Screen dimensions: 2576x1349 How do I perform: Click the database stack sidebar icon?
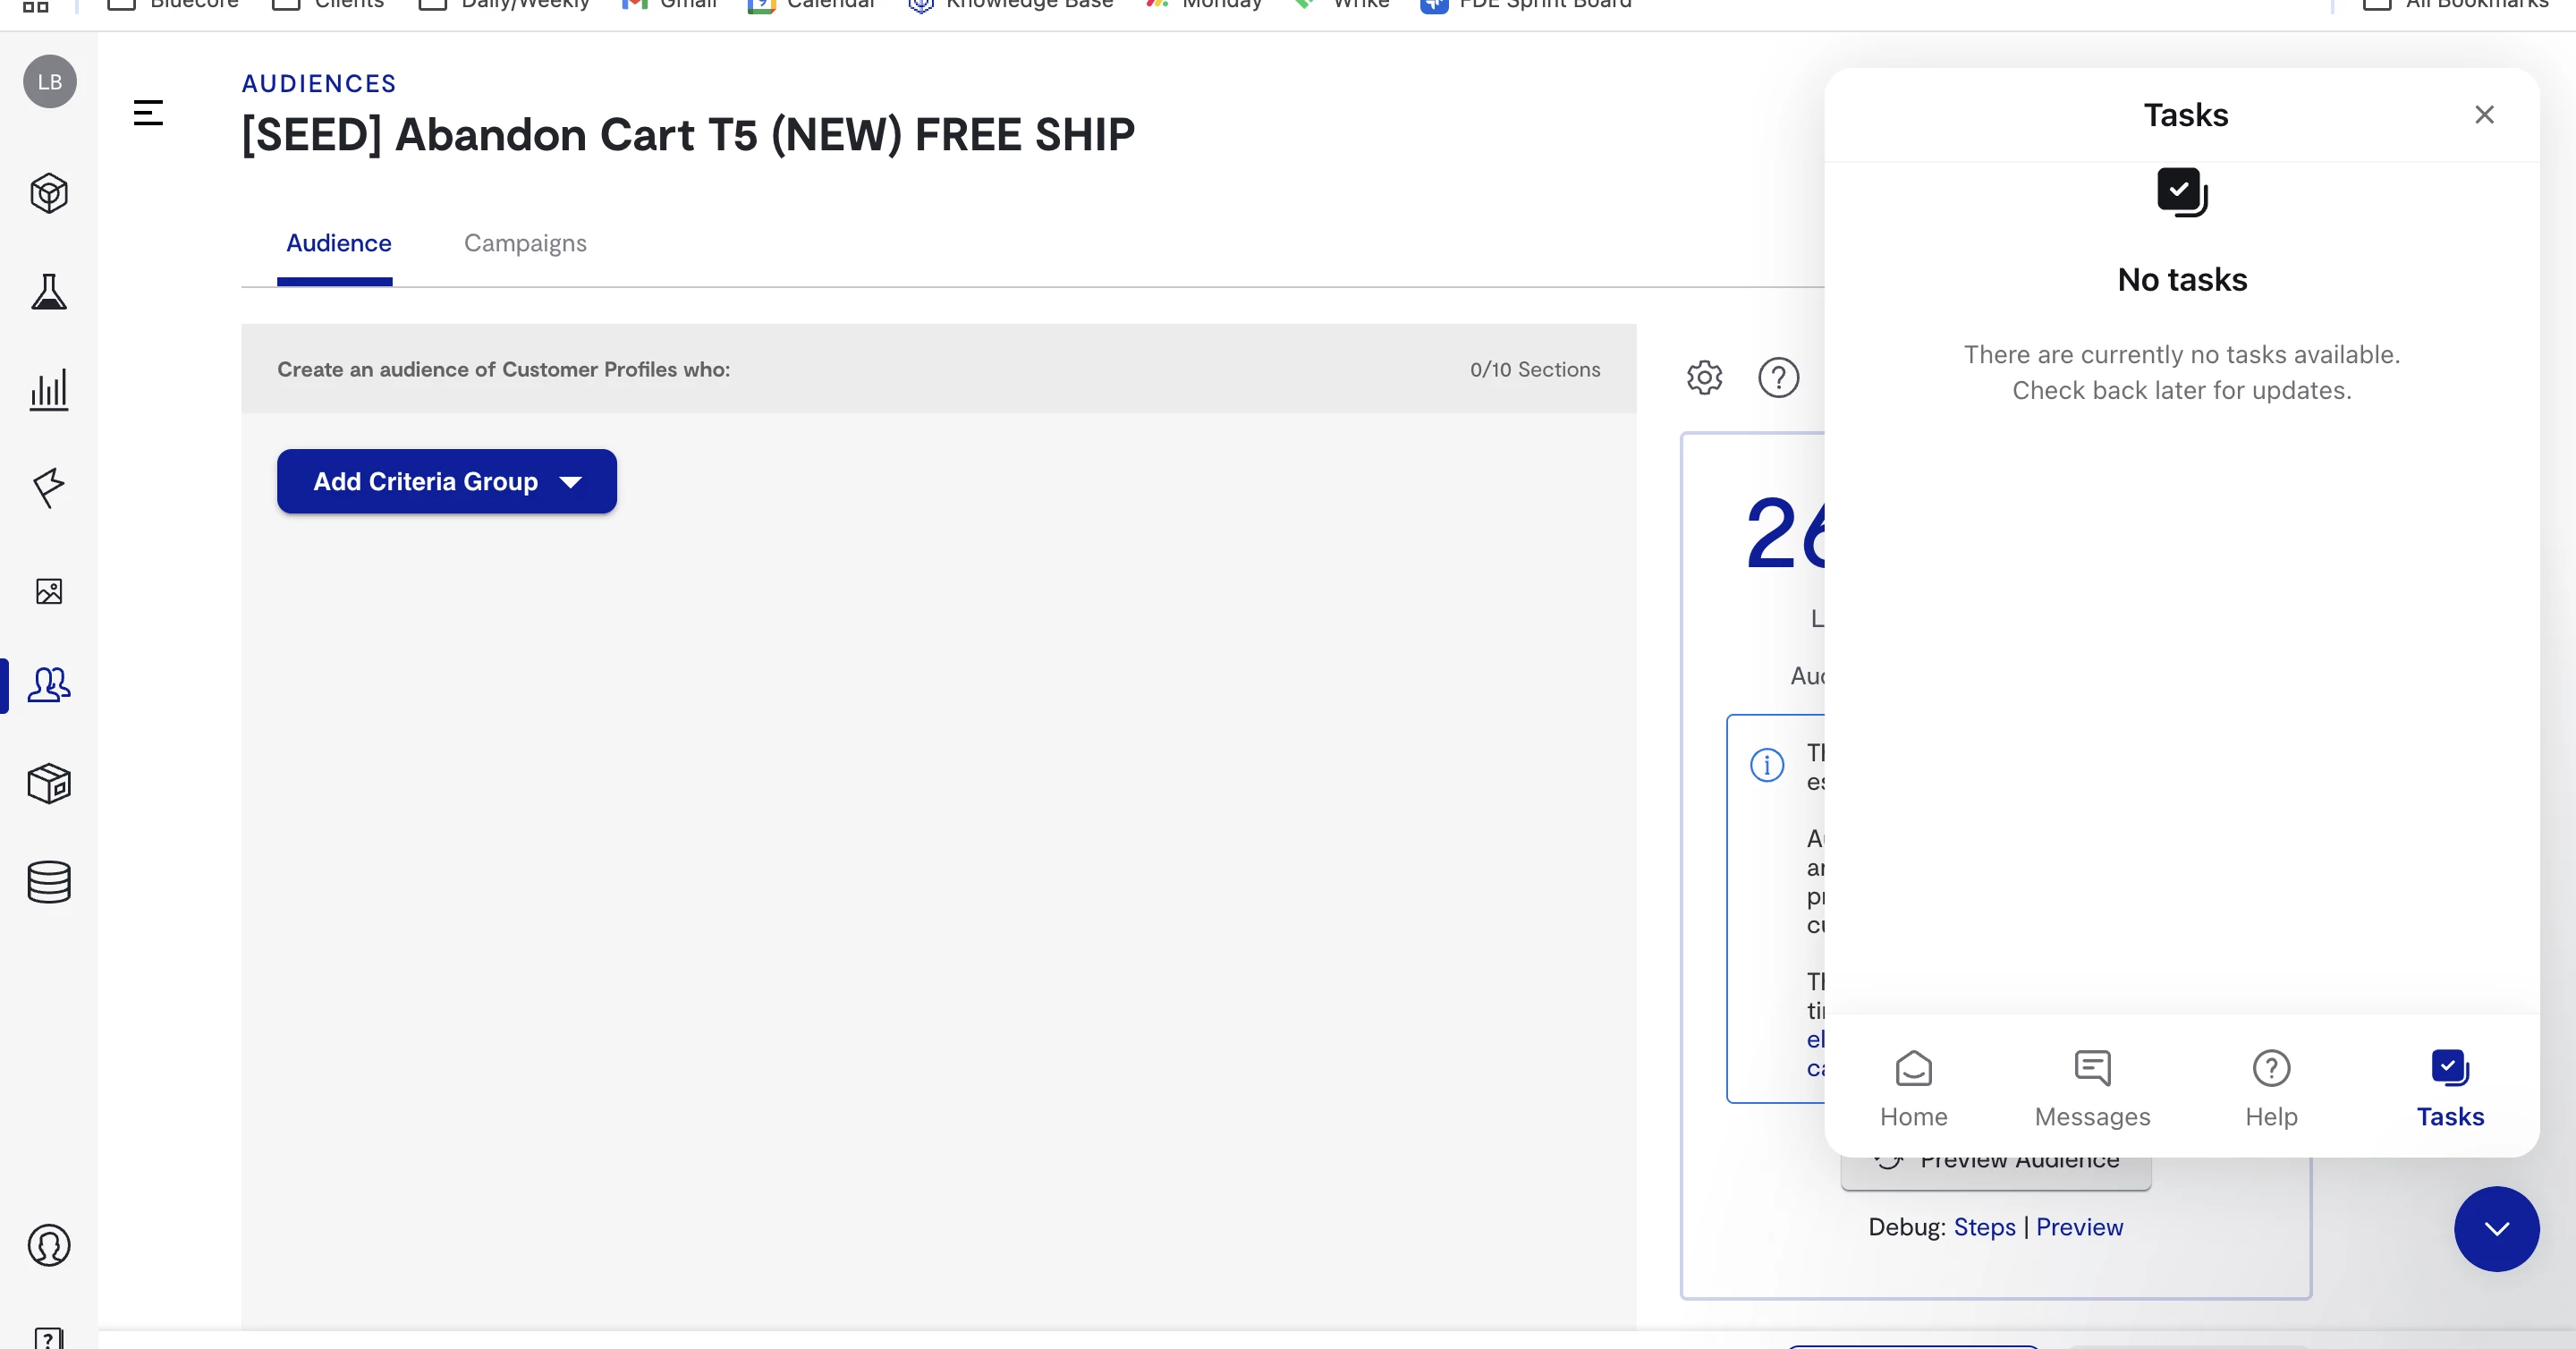click(x=48, y=882)
